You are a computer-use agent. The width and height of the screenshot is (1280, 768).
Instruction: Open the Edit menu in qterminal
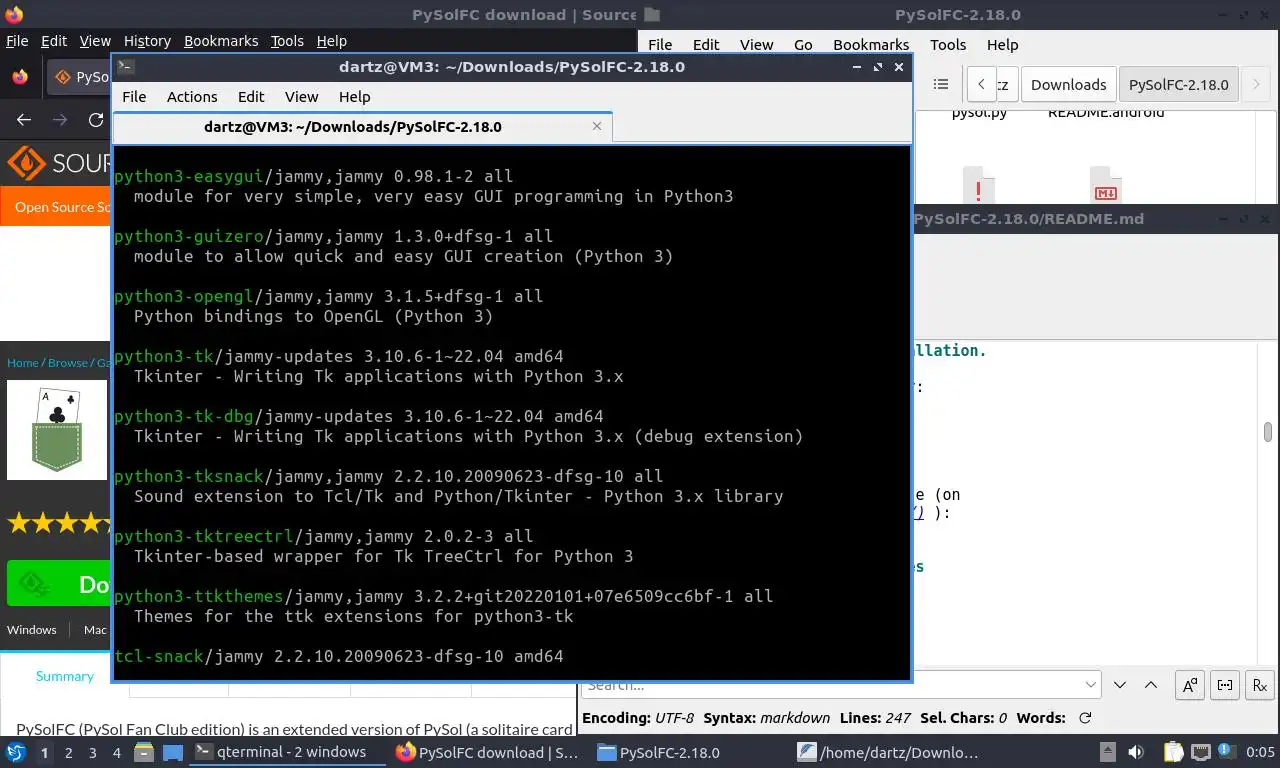[x=251, y=97]
